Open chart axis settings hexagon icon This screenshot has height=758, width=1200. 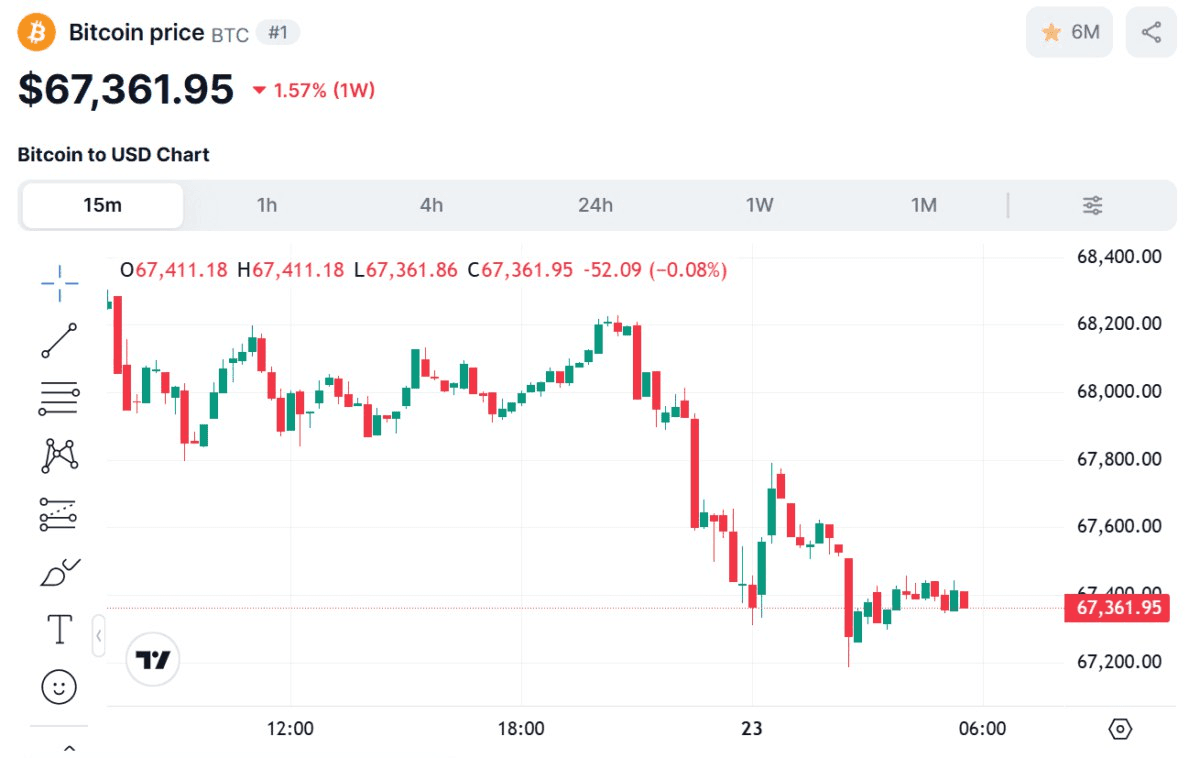point(1121,729)
